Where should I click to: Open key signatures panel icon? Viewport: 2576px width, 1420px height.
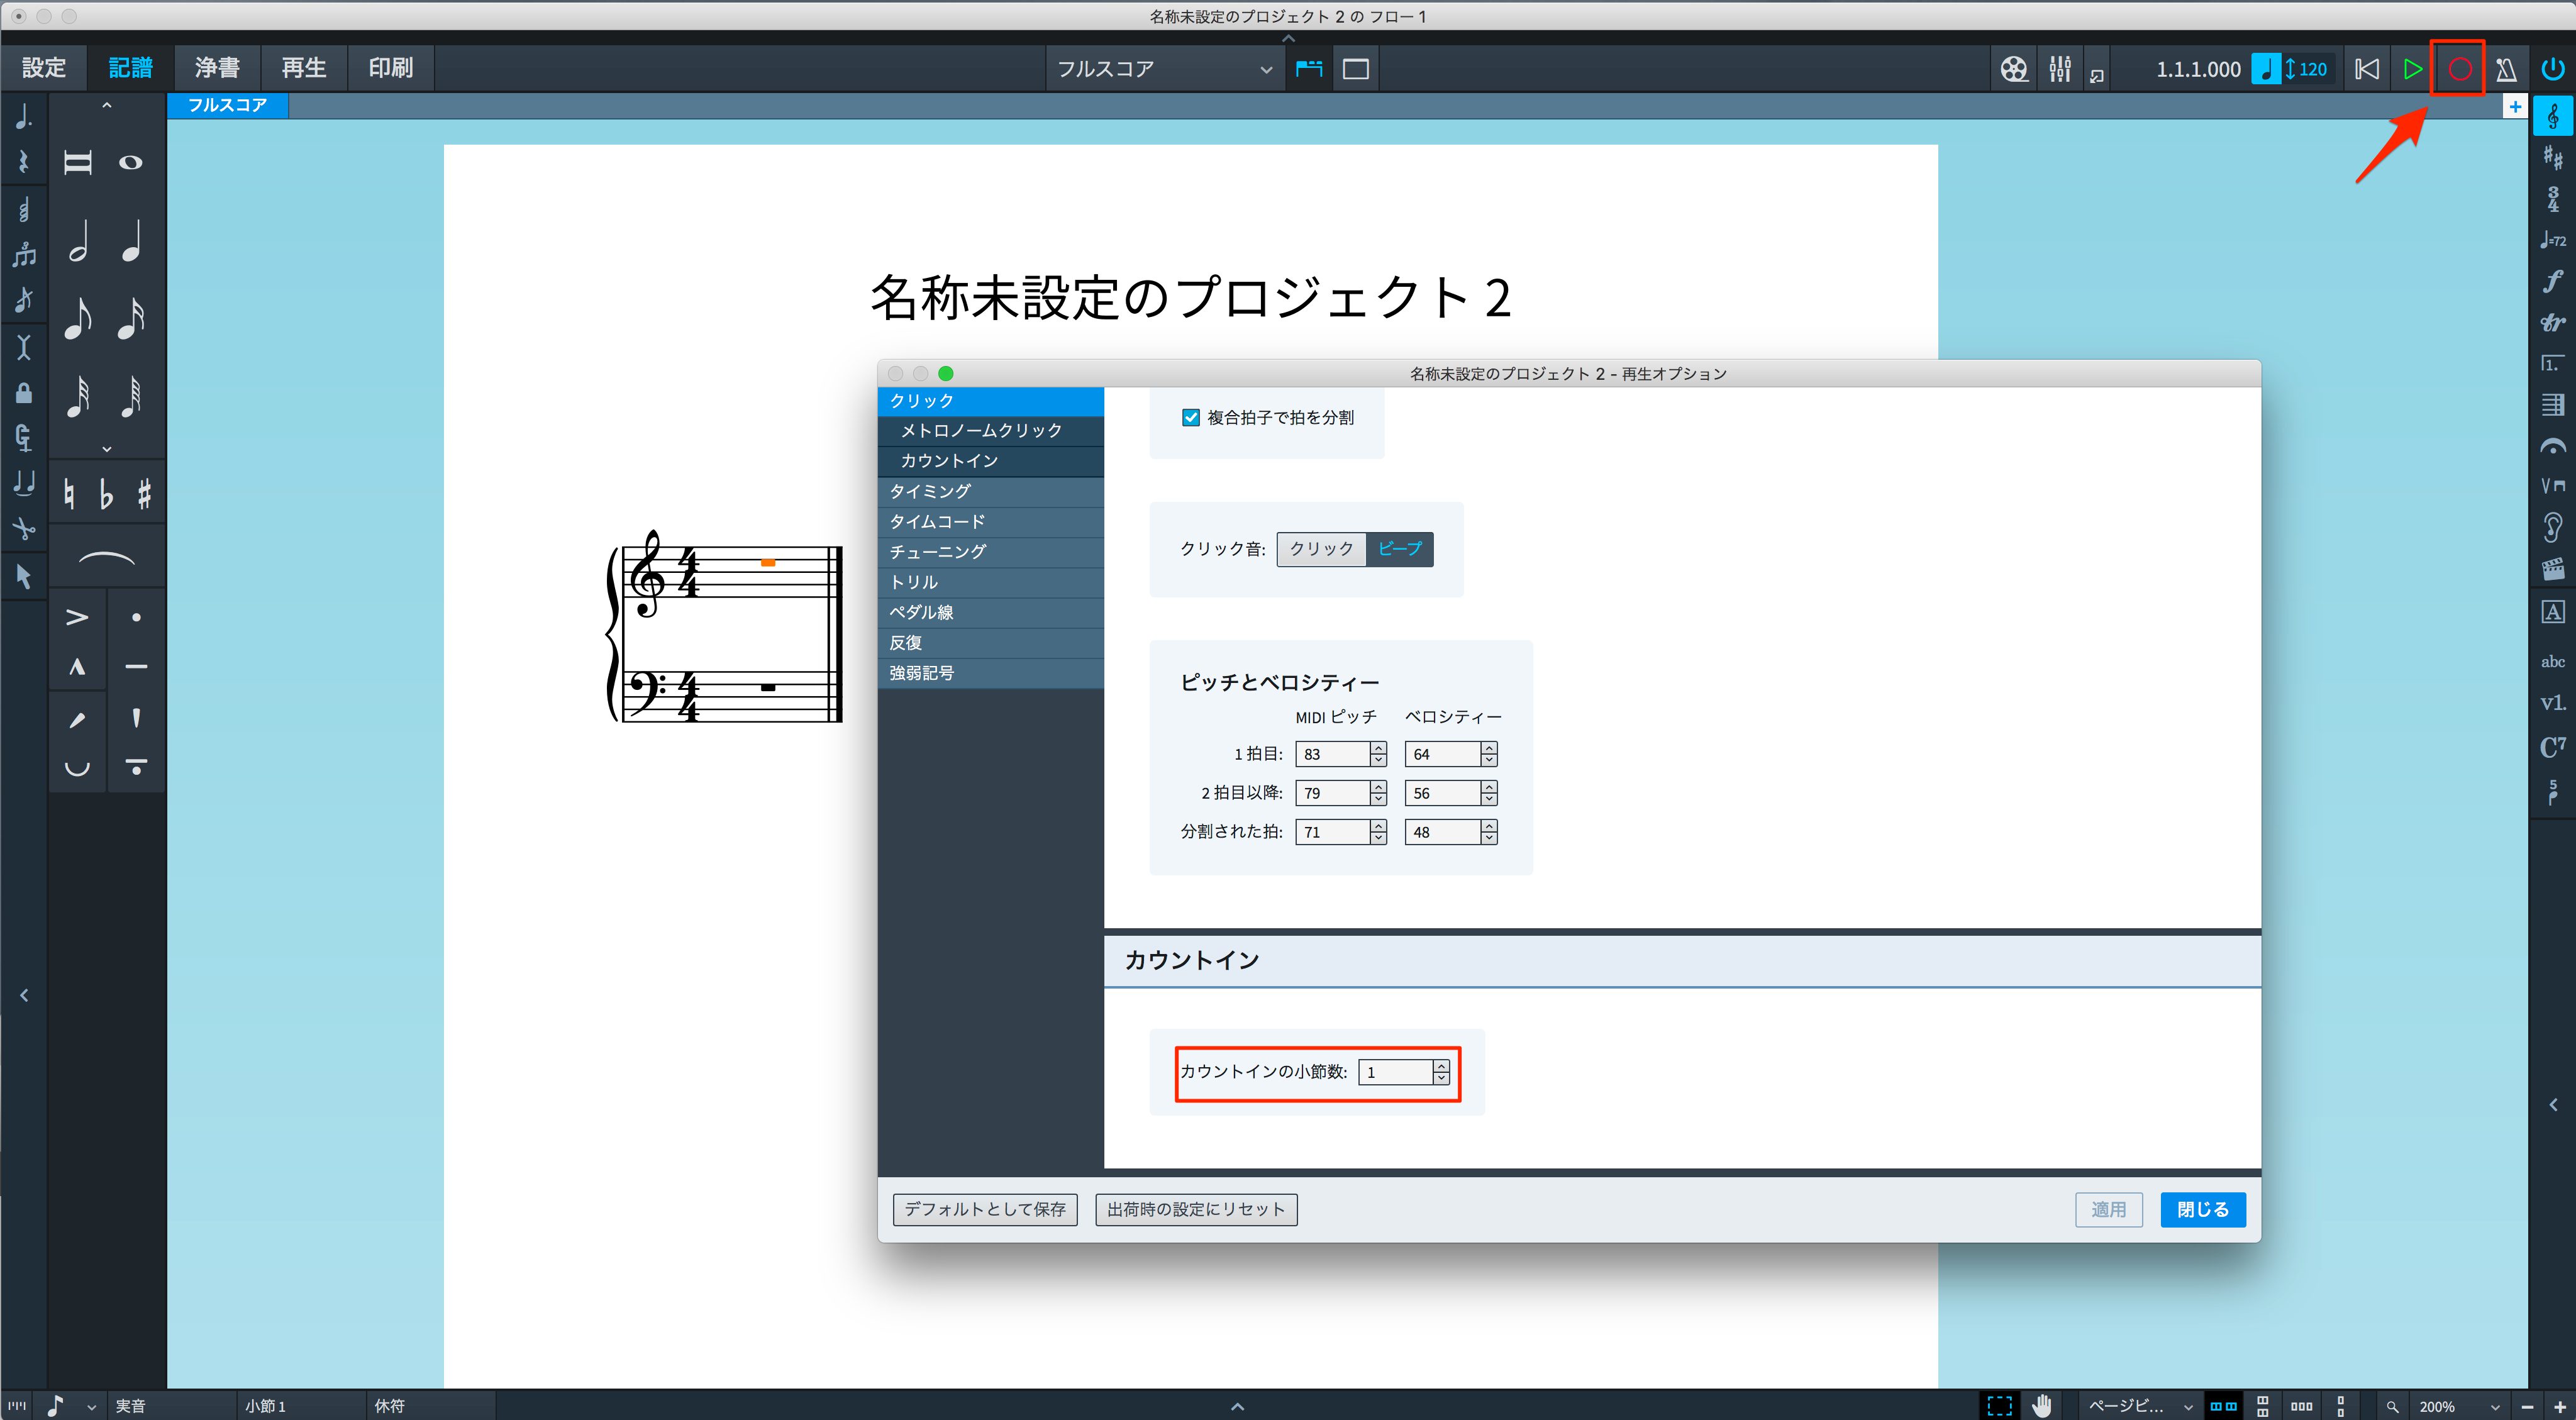2553,157
